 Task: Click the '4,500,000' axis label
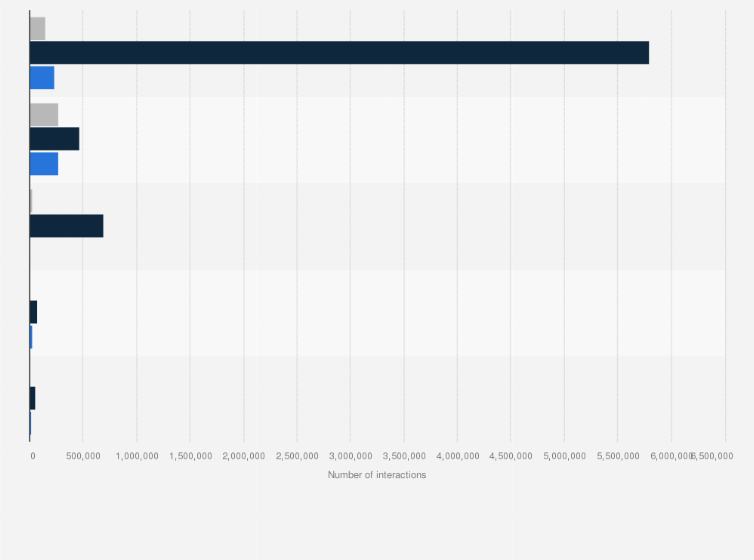click(511, 456)
